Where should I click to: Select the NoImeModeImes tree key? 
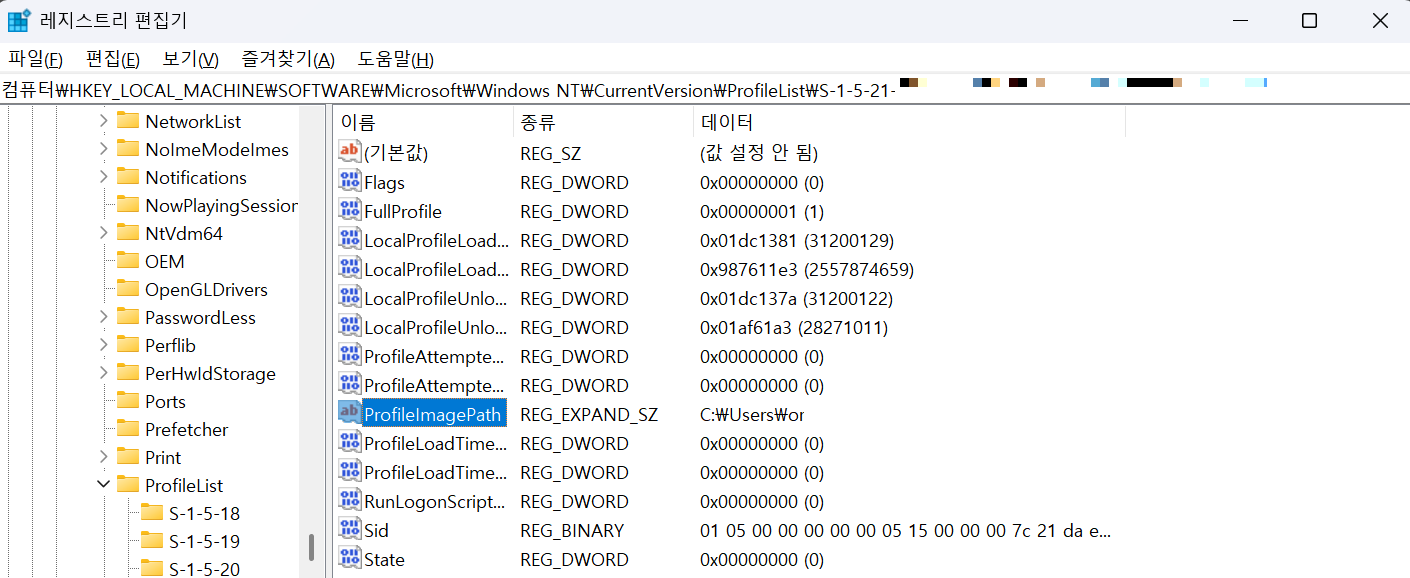pos(217,149)
